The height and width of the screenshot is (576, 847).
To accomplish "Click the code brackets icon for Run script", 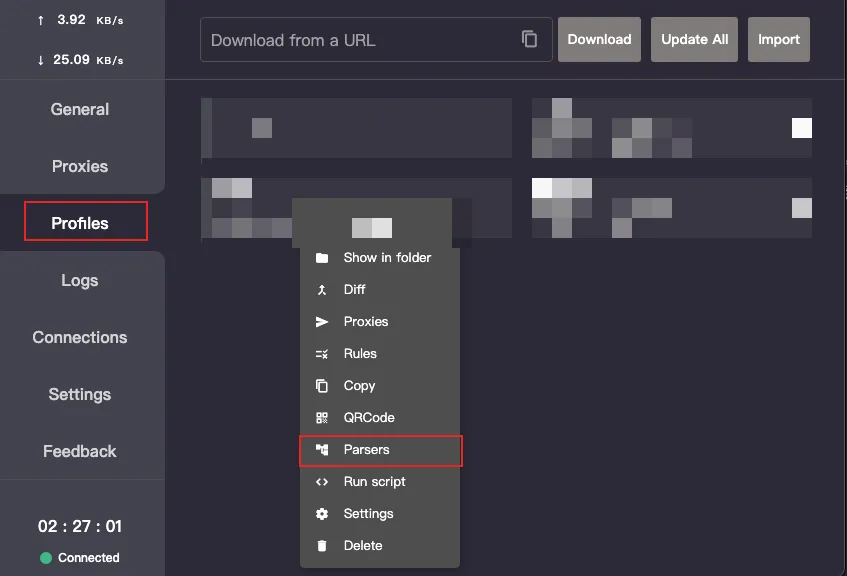I will pos(322,481).
